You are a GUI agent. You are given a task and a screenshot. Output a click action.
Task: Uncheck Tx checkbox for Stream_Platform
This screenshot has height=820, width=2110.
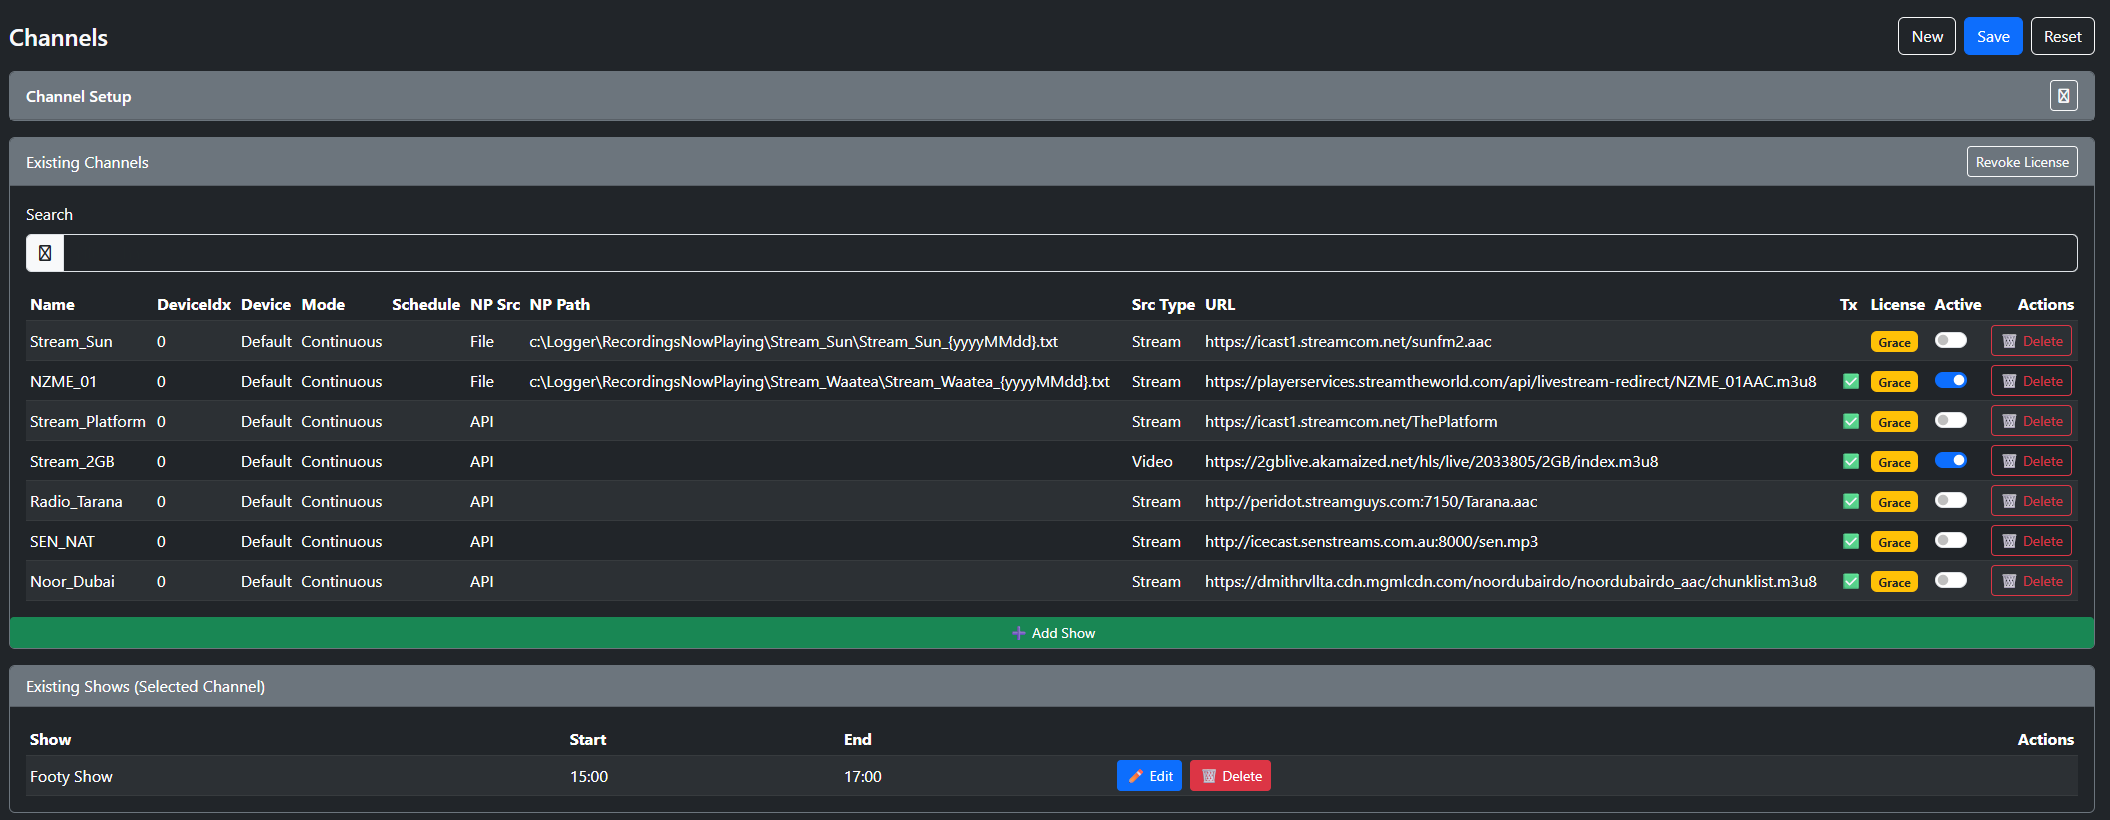(x=1851, y=421)
